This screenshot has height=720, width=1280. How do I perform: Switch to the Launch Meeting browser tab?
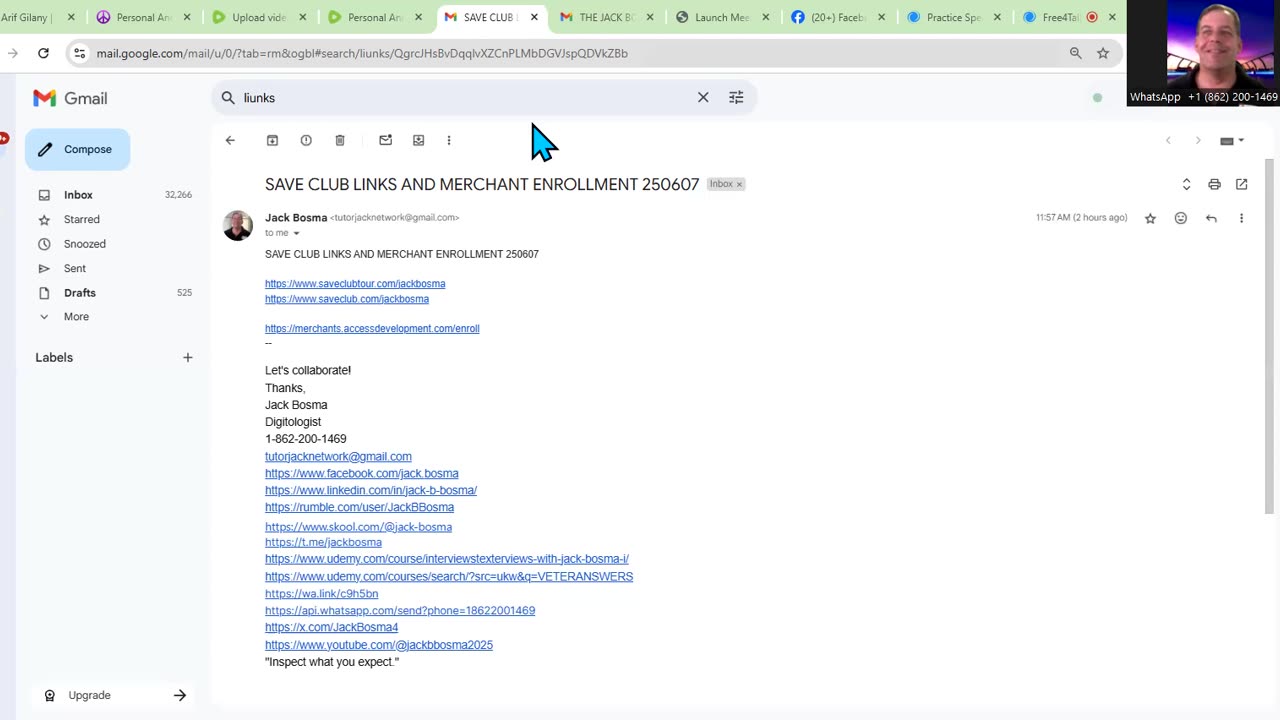point(722,17)
